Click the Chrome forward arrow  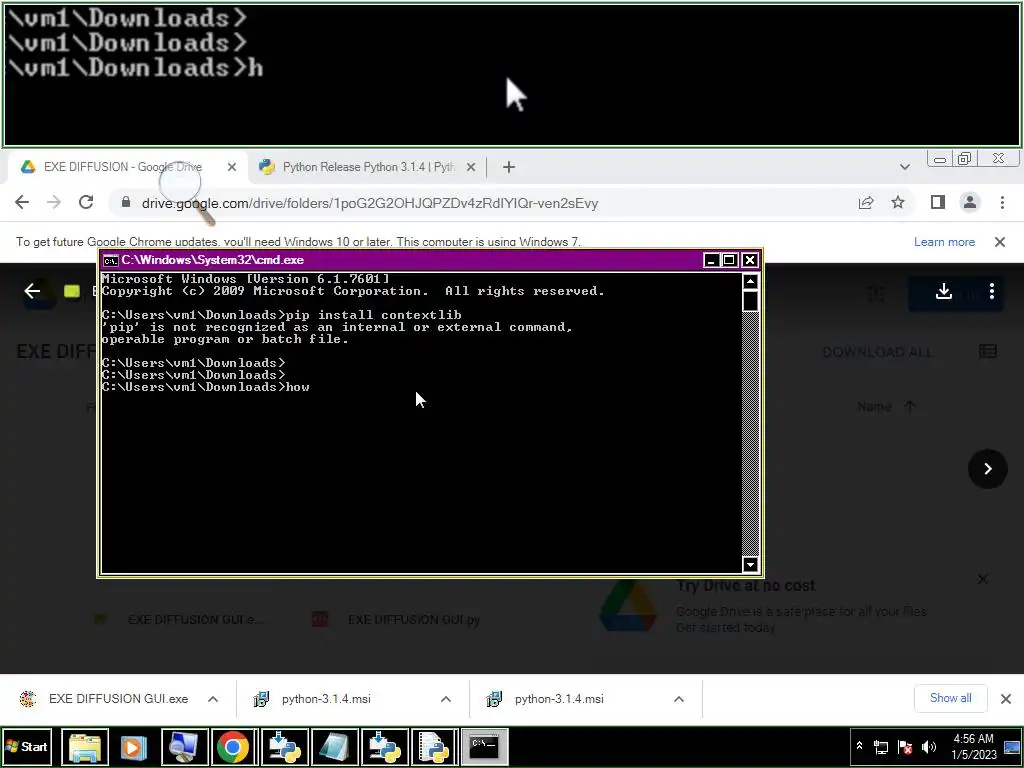(54, 202)
